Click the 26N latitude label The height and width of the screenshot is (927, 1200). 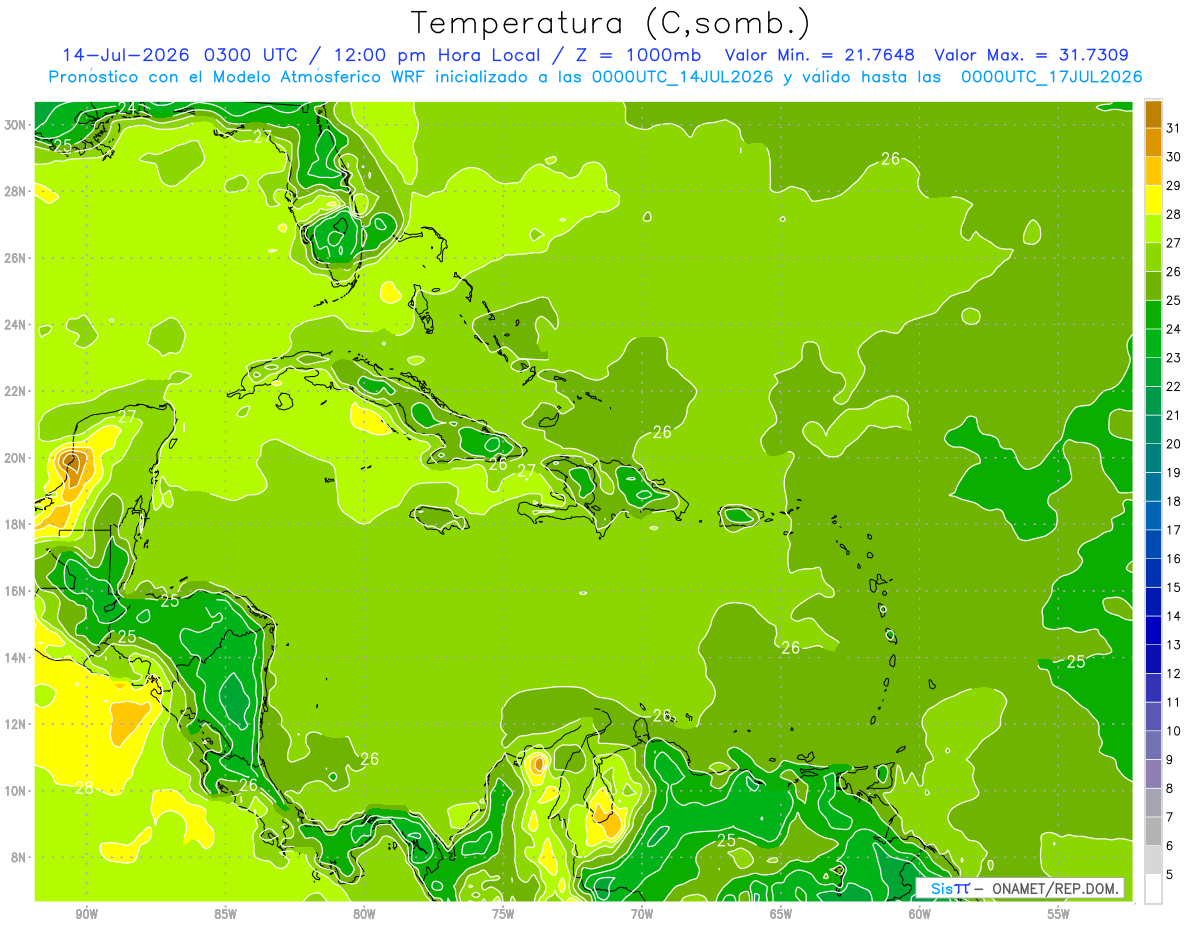[15, 258]
